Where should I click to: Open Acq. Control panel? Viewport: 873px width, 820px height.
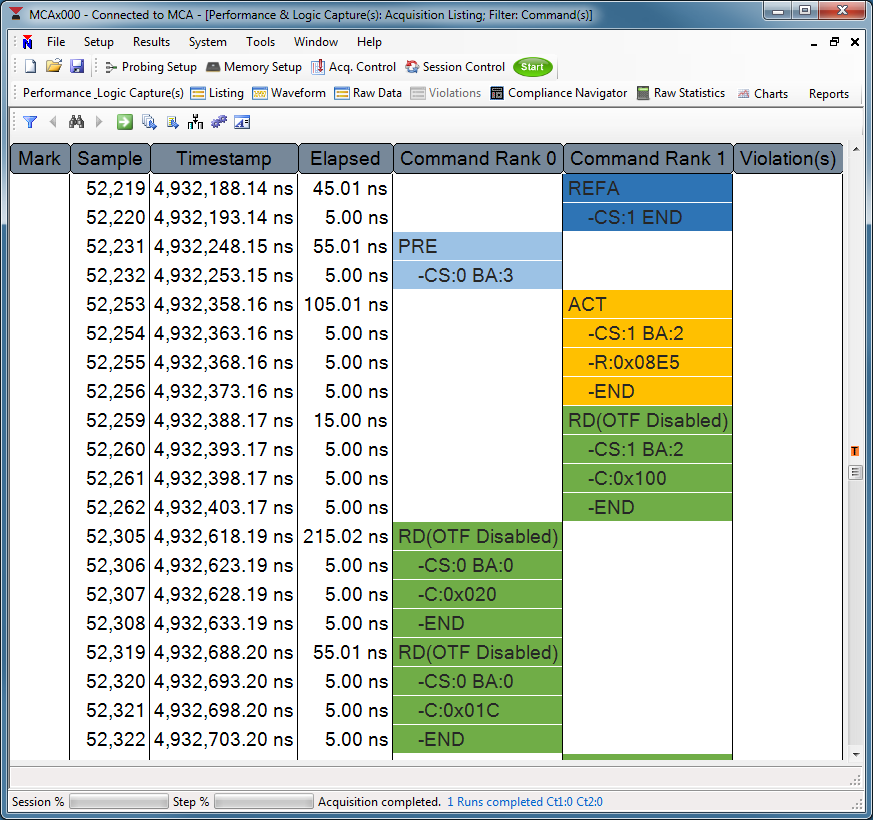click(353, 67)
